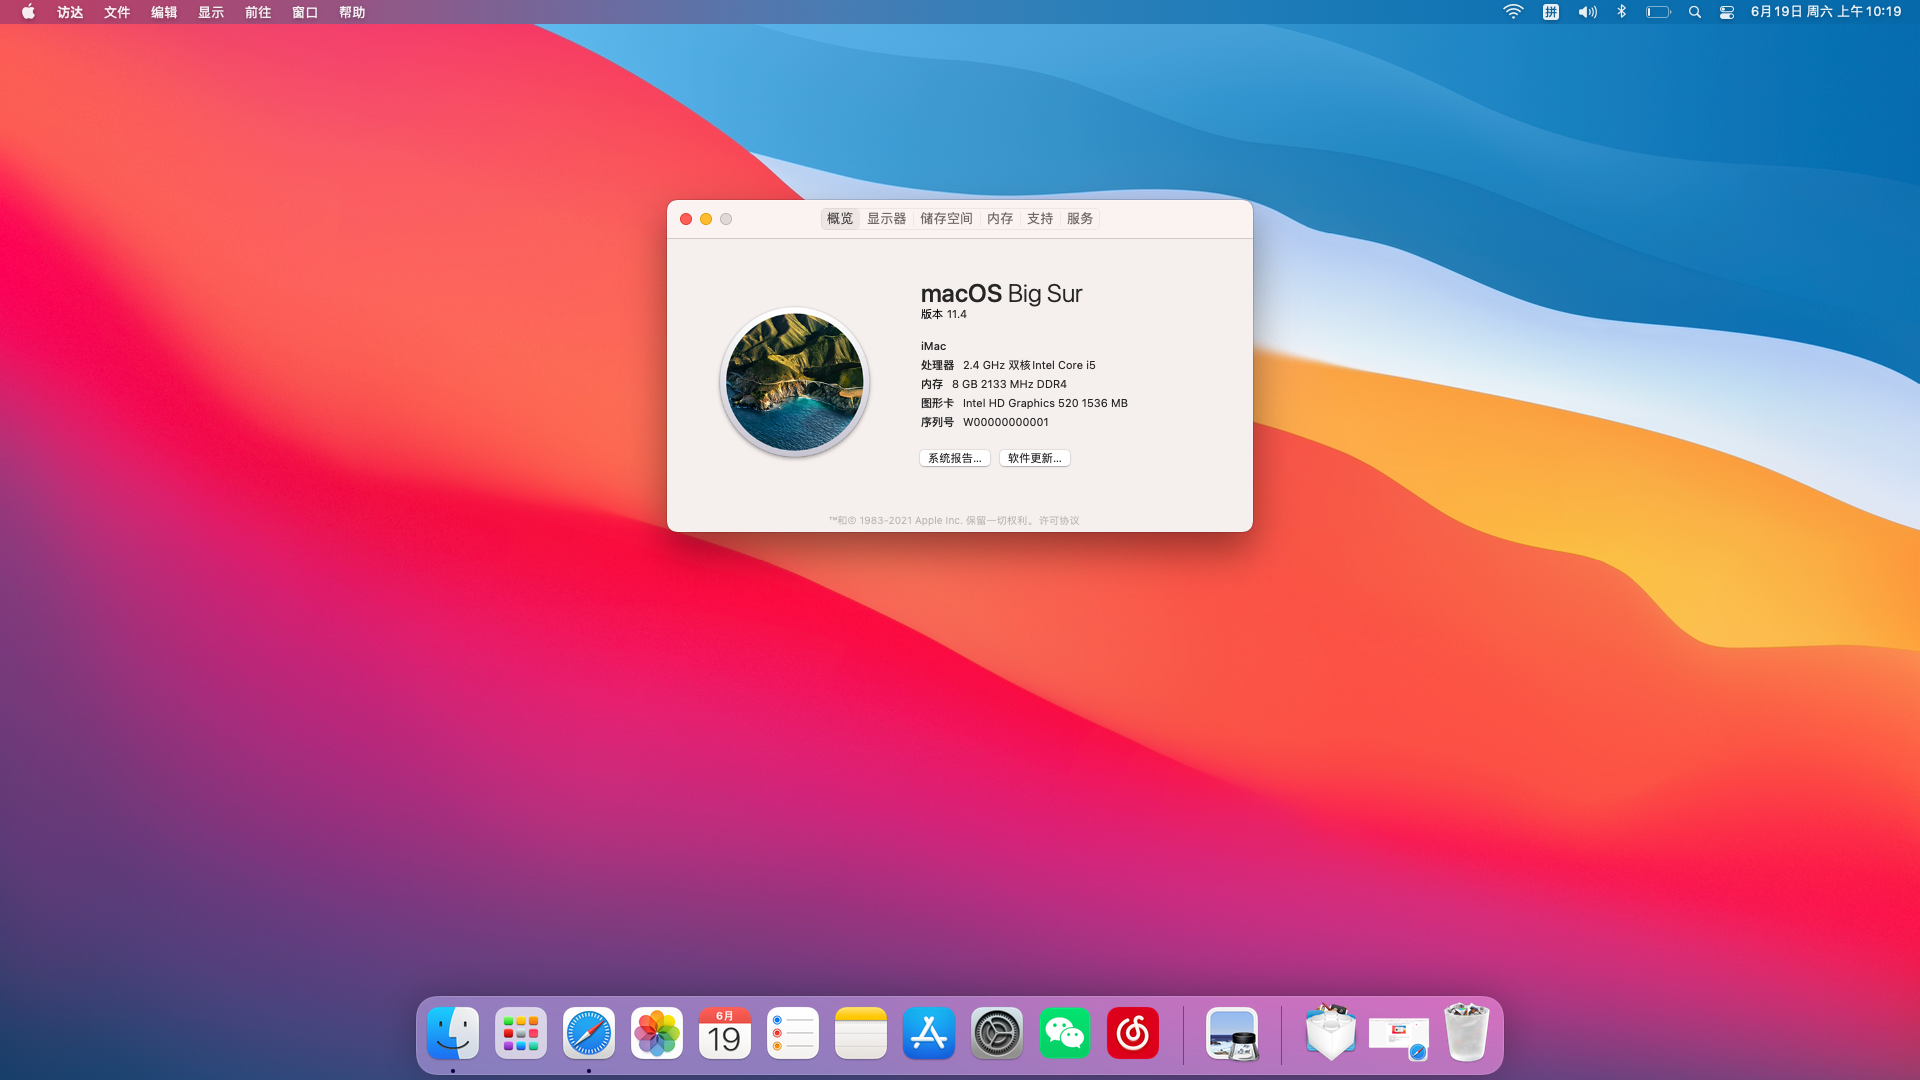Launch Safari from the Dock
The image size is (1920, 1080).
(589, 1033)
